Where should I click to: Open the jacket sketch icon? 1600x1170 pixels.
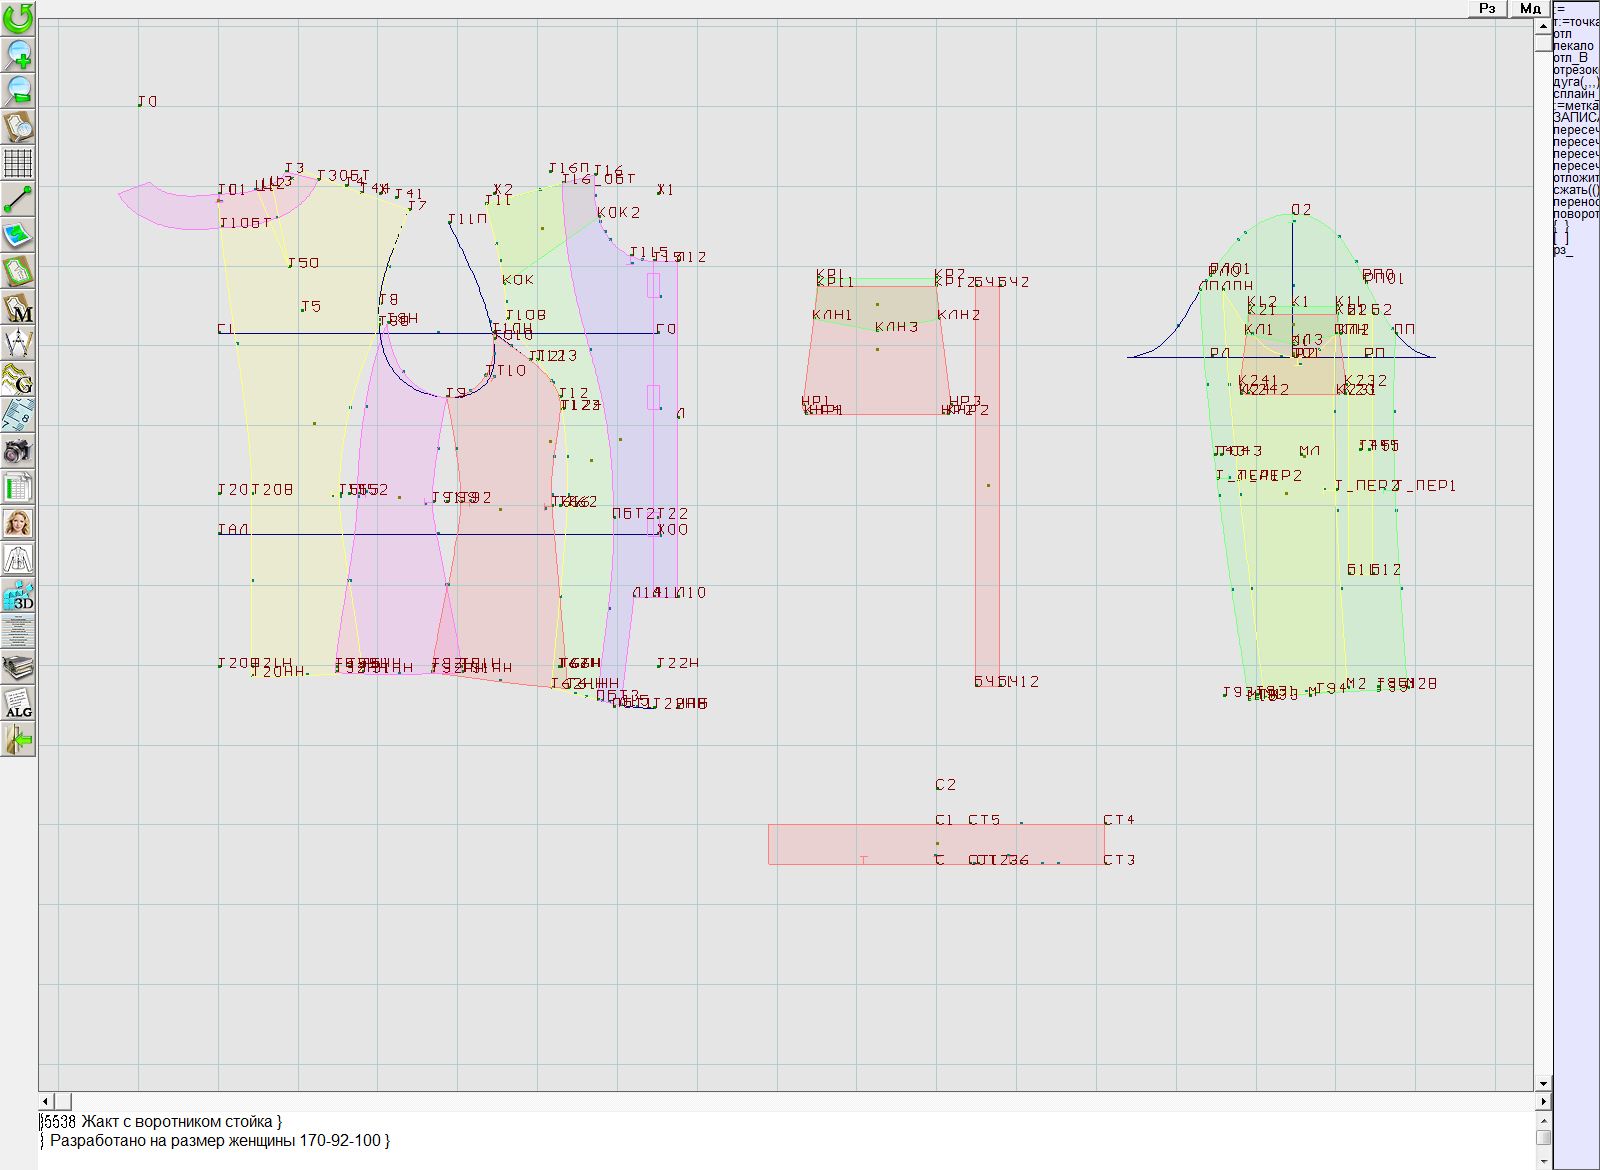click(18, 560)
